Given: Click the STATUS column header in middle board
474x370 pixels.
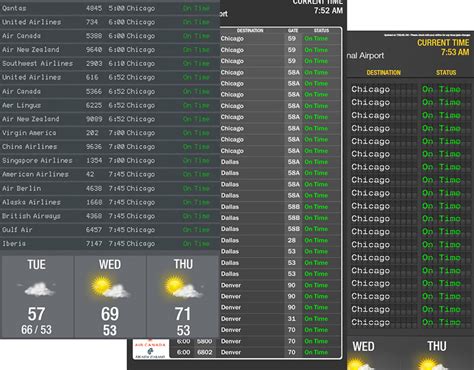Looking at the screenshot, I should 321,30.
